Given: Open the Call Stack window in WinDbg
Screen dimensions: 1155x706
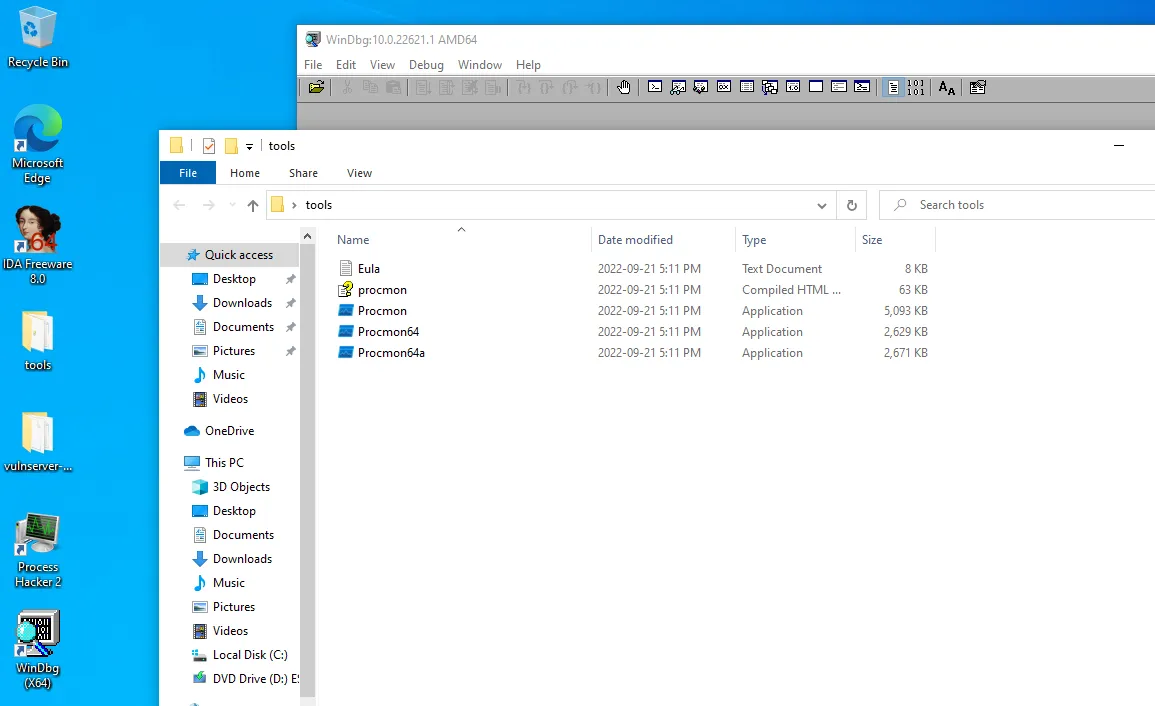Looking at the screenshot, I should click(769, 87).
